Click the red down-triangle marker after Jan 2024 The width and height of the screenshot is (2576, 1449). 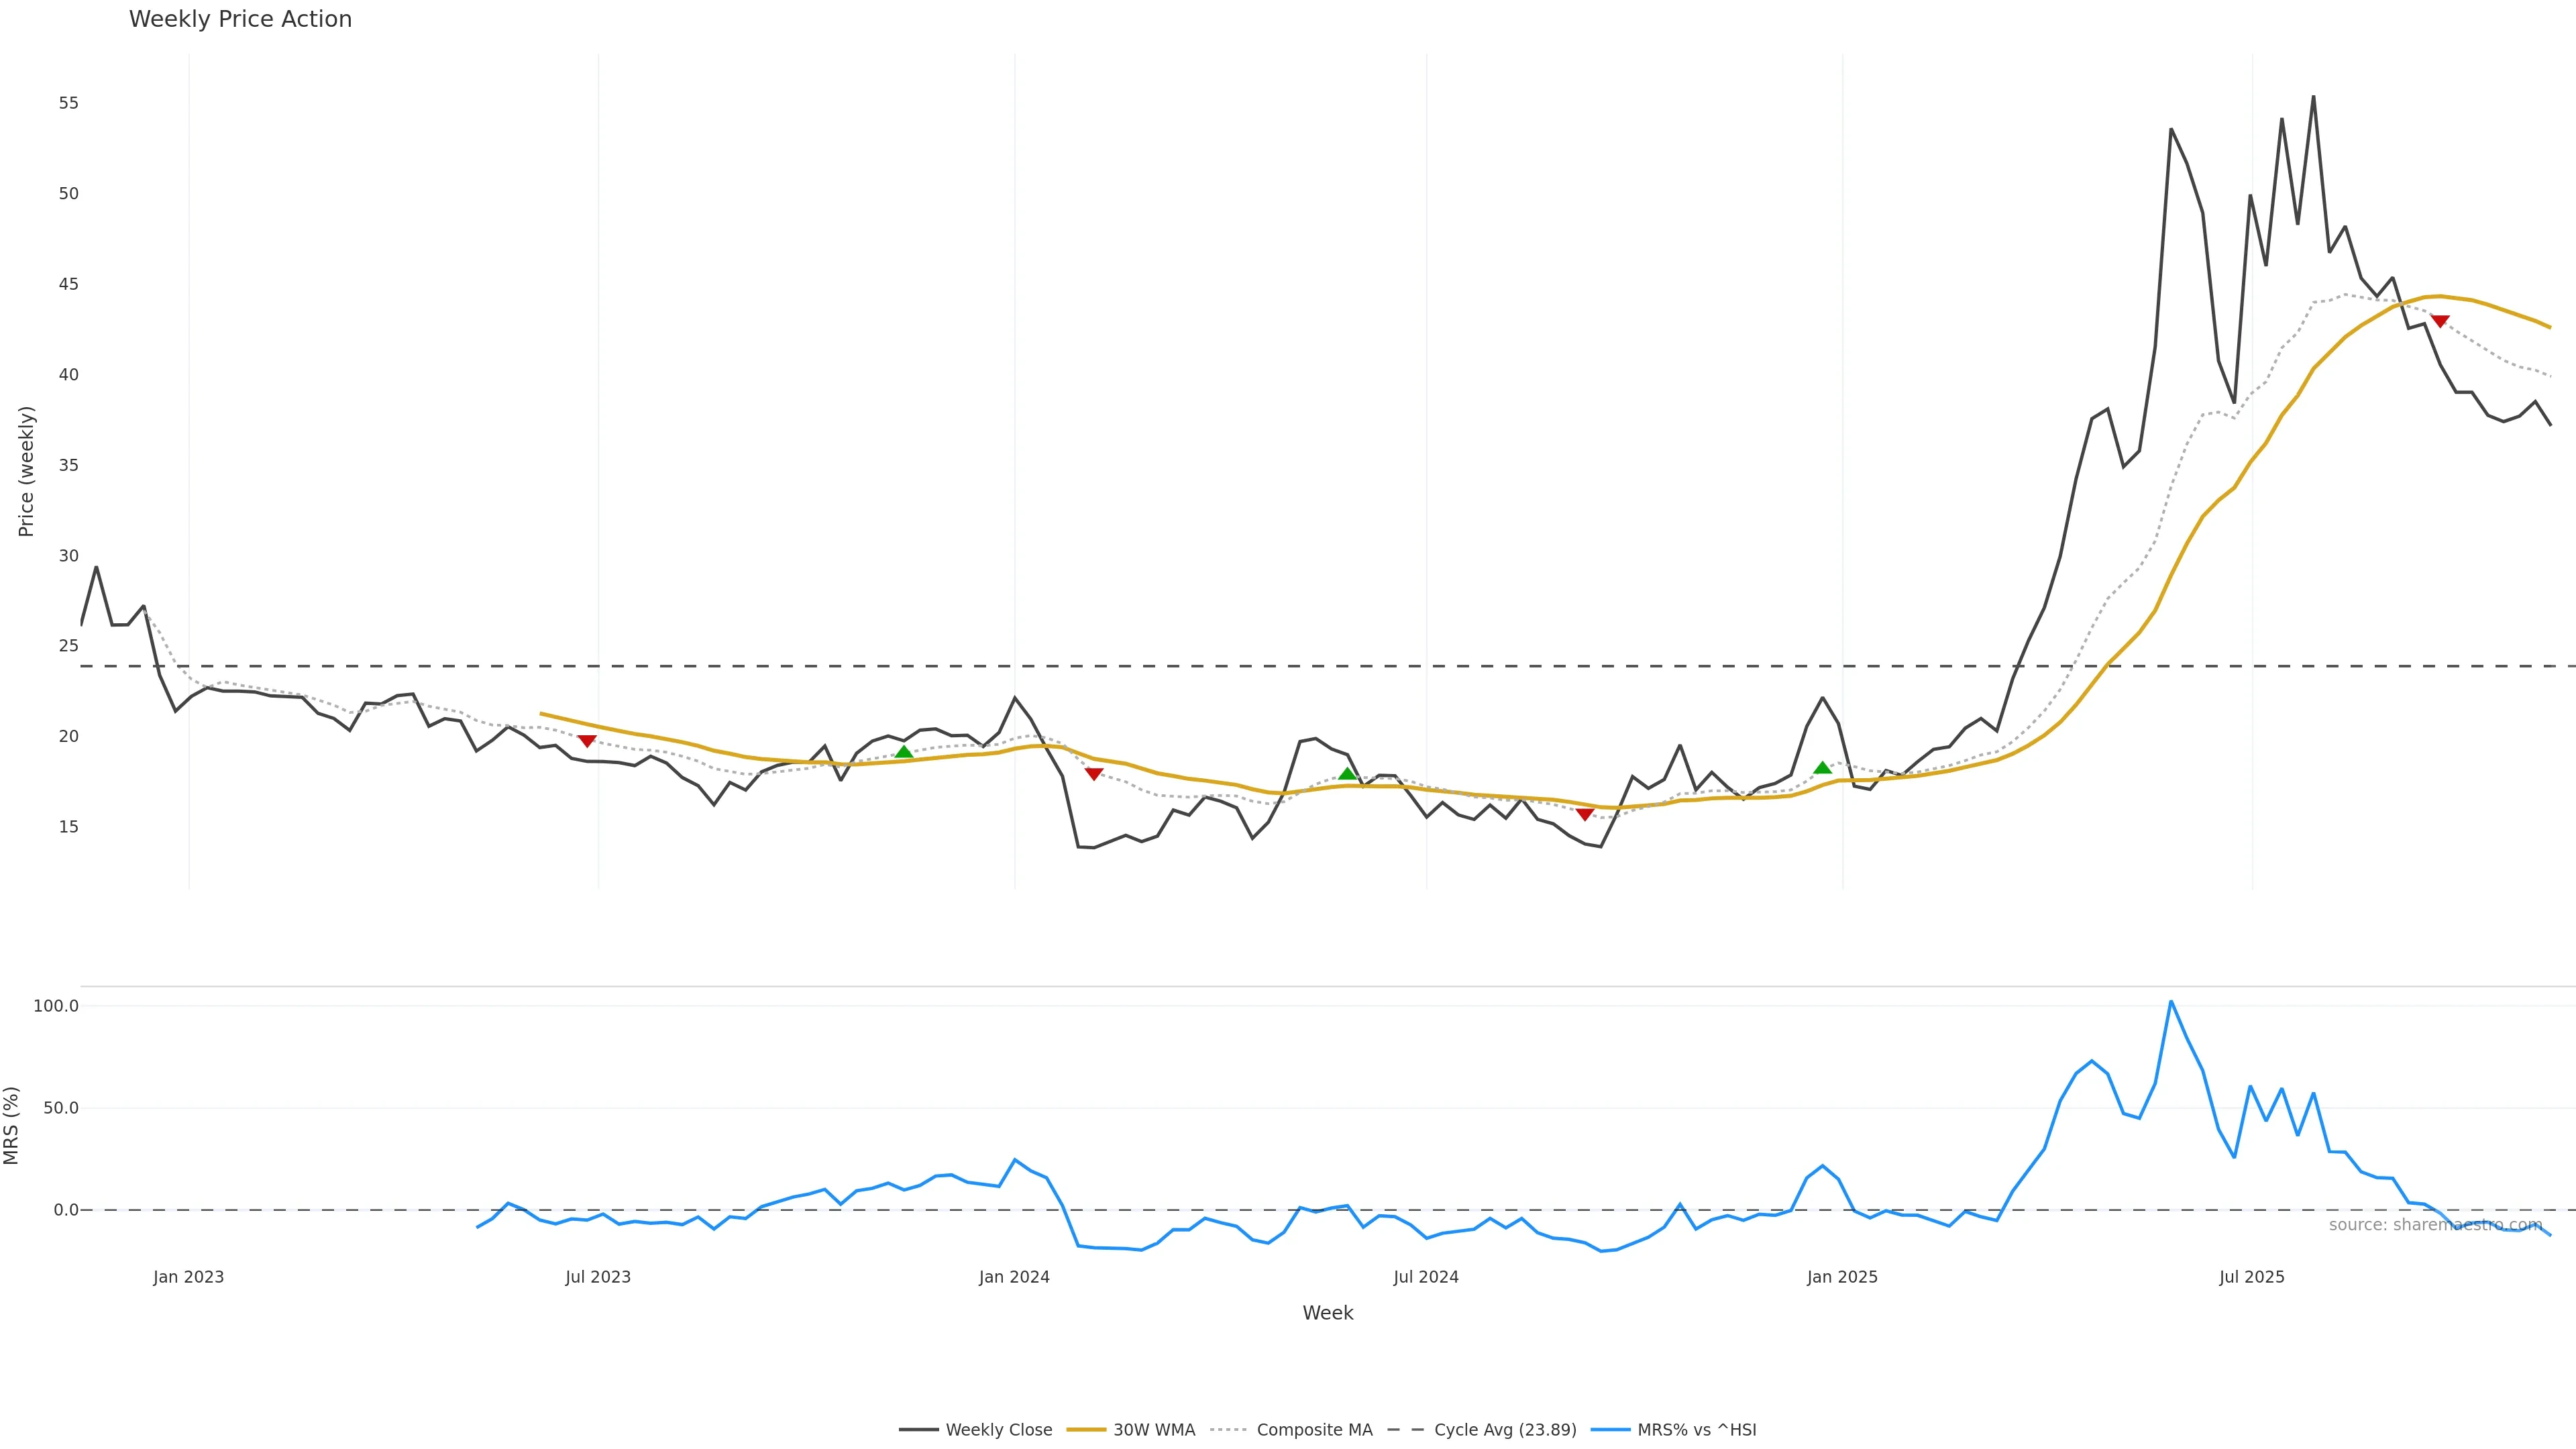pyautogui.click(x=1094, y=774)
